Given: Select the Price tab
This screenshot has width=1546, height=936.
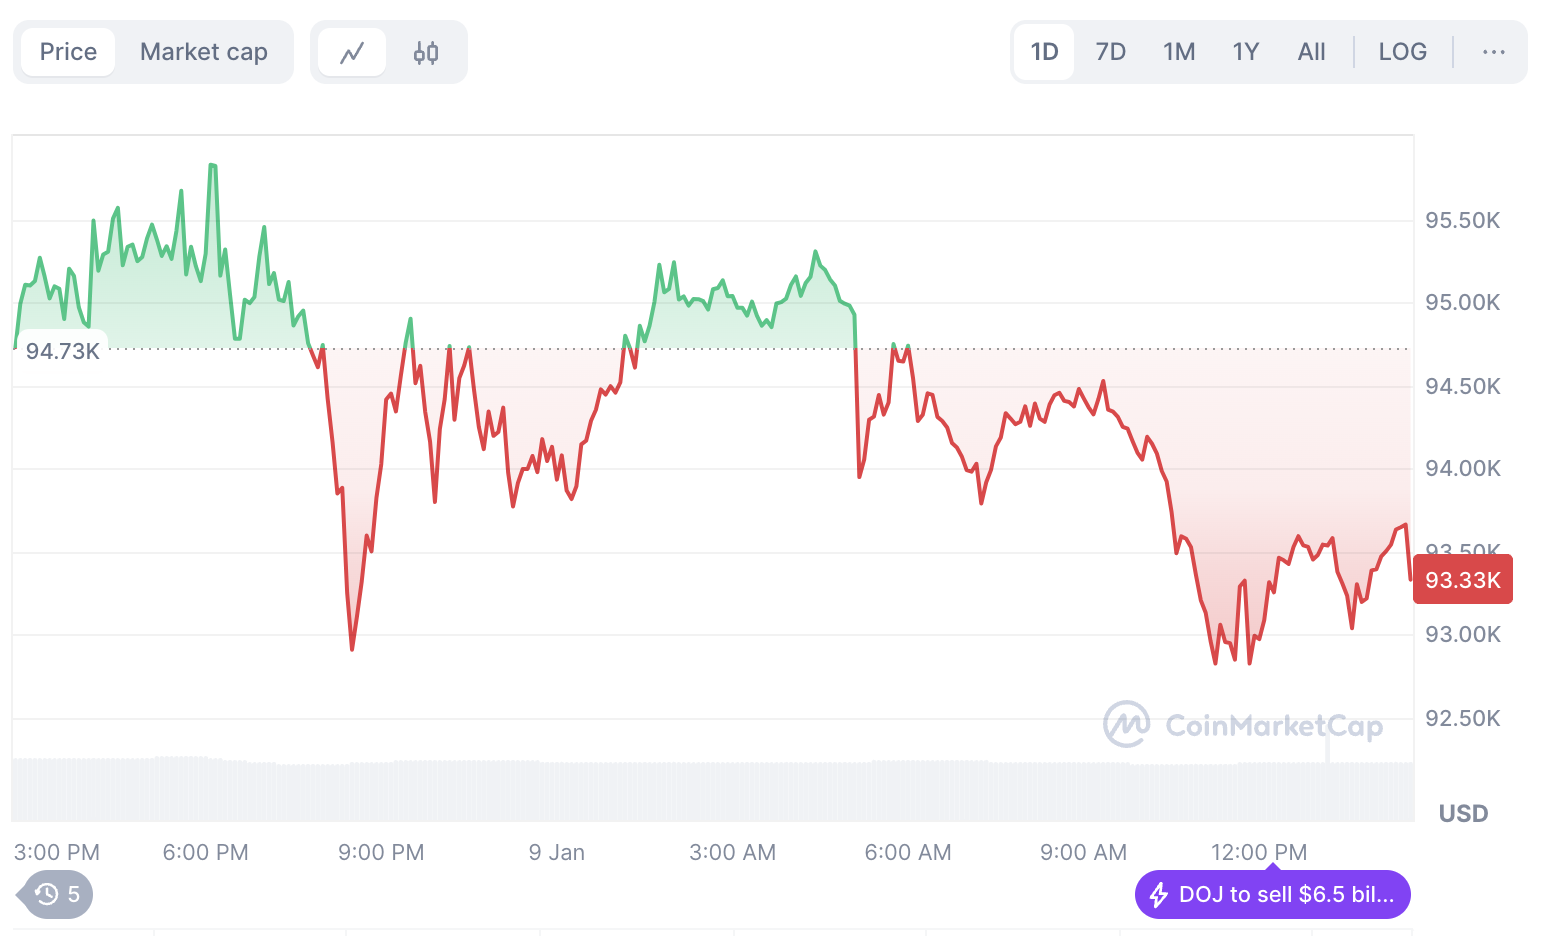Looking at the screenshot, I should tap(68, 52).
